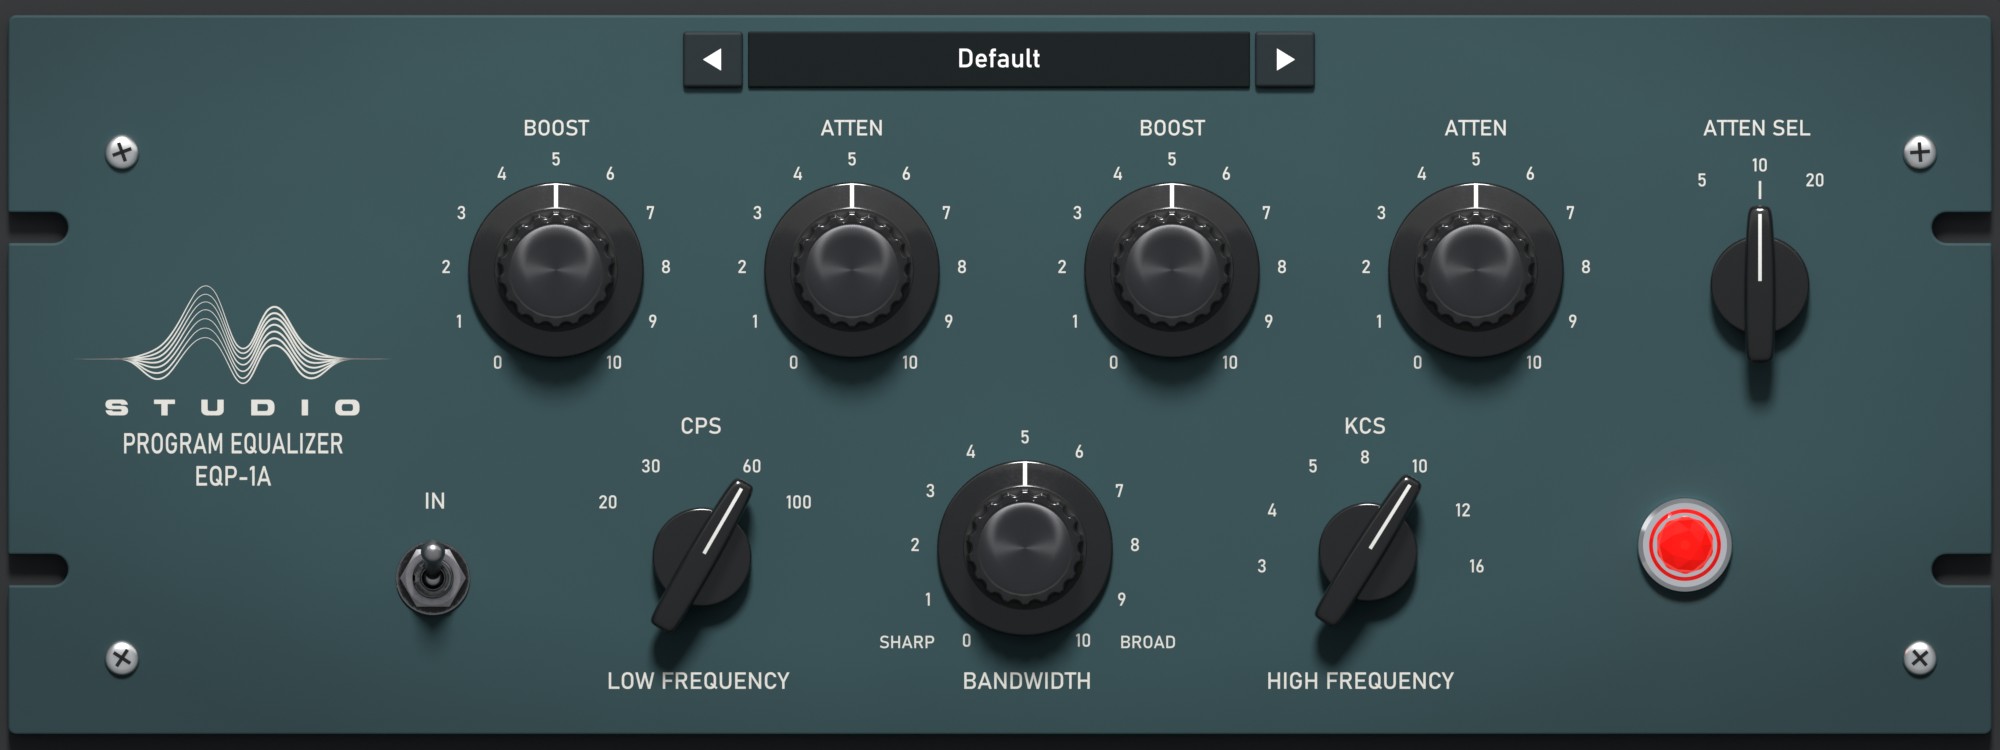Set KCS selector to 10

pyautogui.click(x=1419, y=466)
